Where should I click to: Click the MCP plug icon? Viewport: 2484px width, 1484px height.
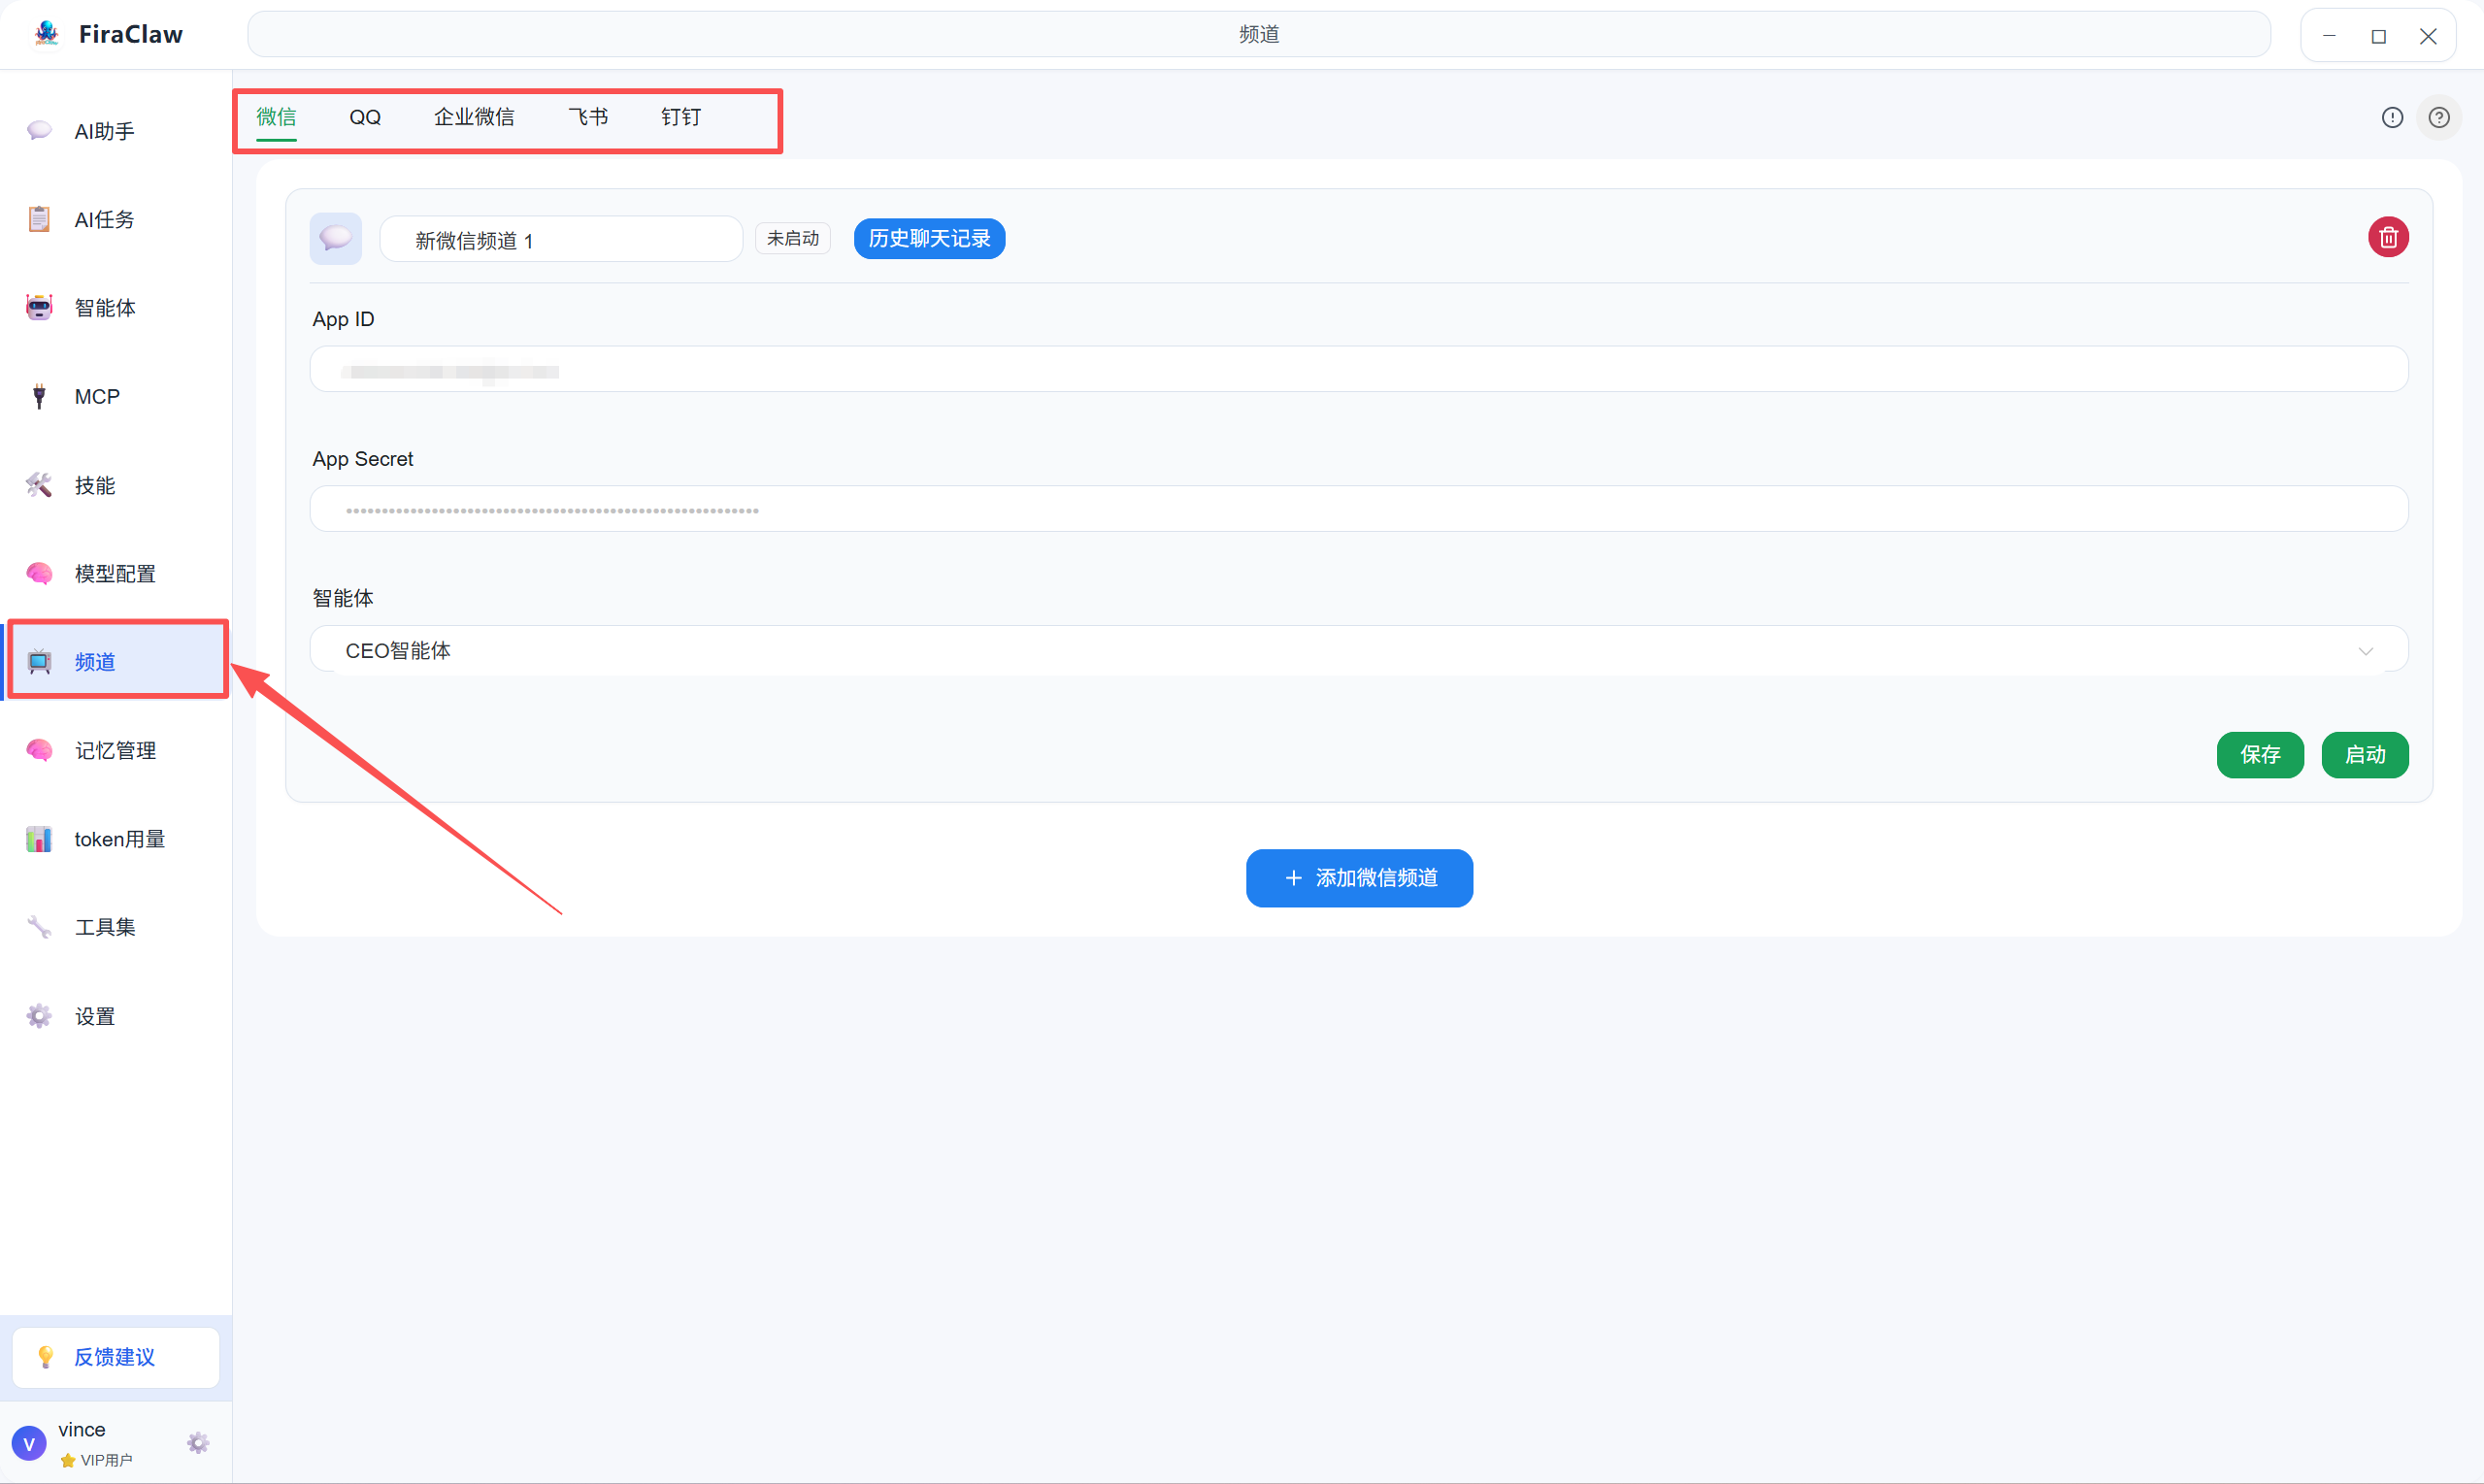pos(39,396)
